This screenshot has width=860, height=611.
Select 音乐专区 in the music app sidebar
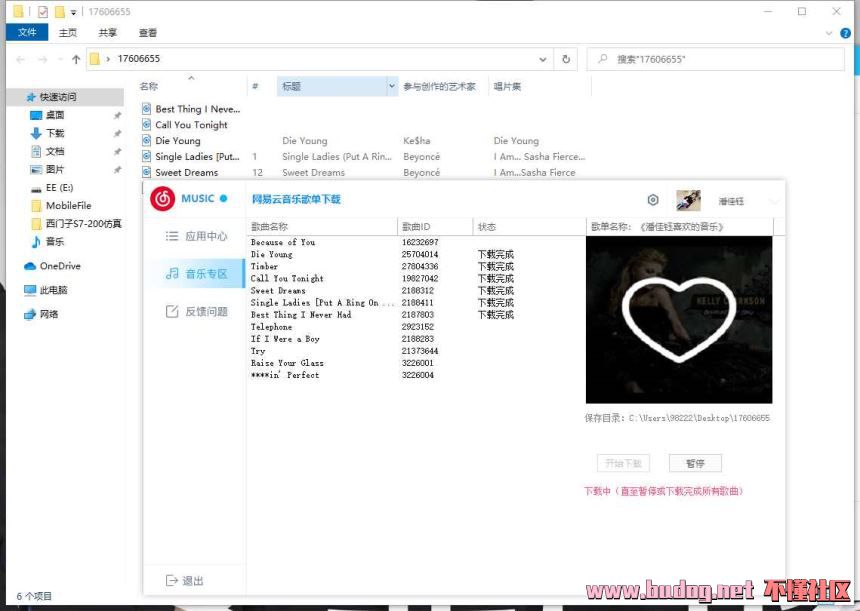195,273
